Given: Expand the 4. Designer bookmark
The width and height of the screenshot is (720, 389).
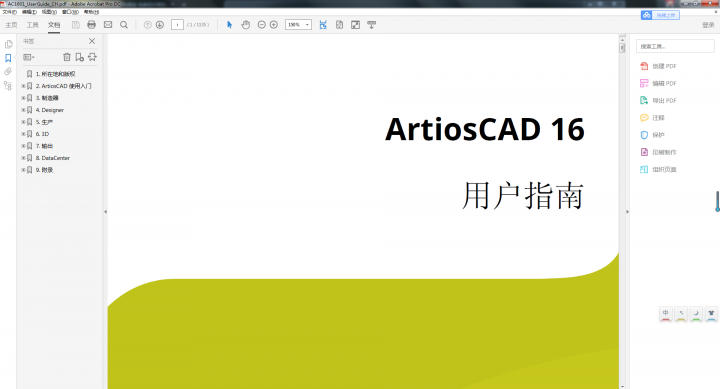Looking at the screenshot, I should point(23,110).
